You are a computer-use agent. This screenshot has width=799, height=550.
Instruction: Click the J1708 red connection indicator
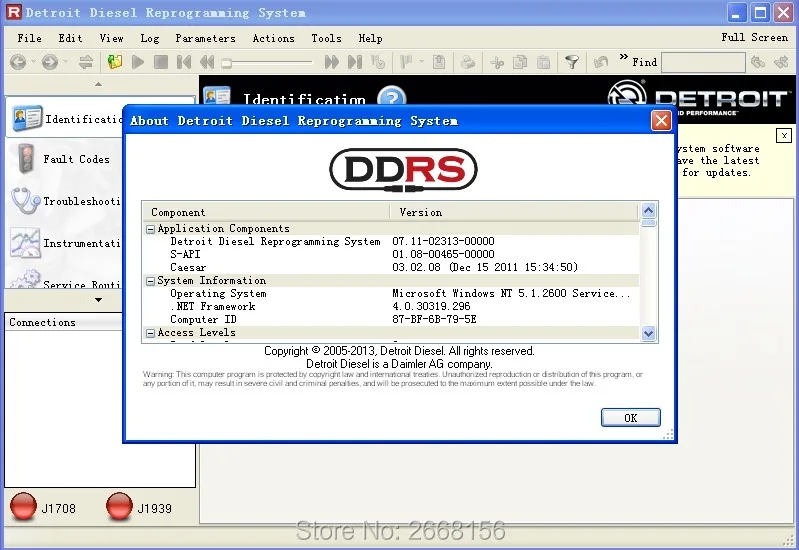pos(23,507)
